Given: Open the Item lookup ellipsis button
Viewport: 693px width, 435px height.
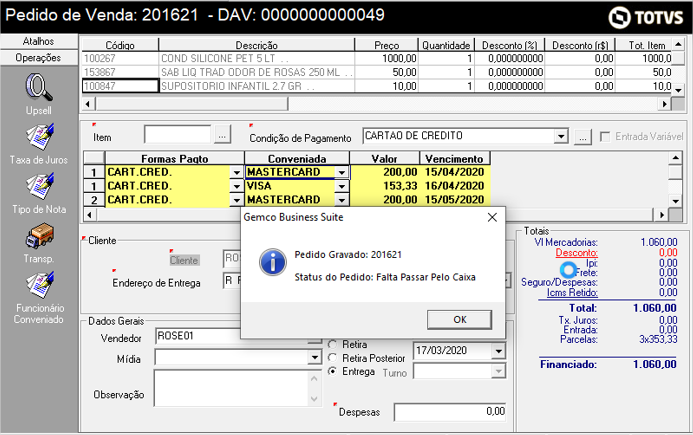Looking at the screenshot, I should (222, 135).
